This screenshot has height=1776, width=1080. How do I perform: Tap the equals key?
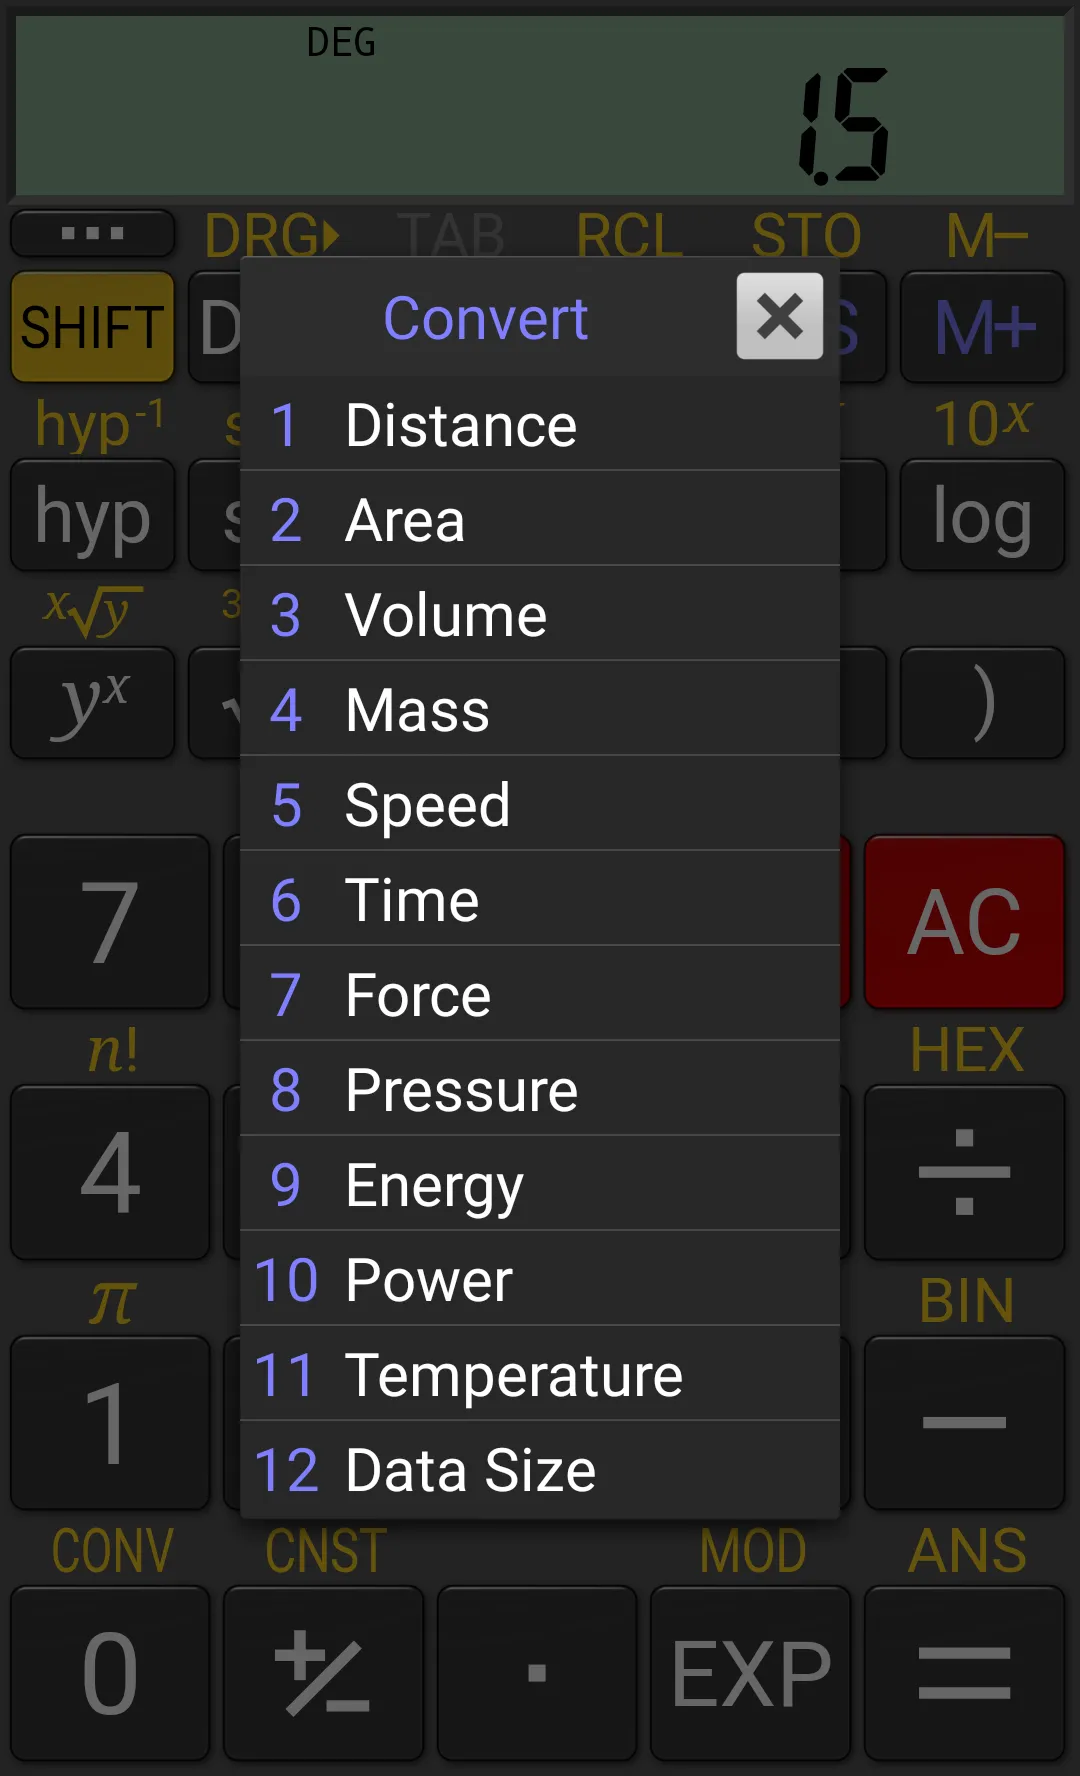(963, 1672)
